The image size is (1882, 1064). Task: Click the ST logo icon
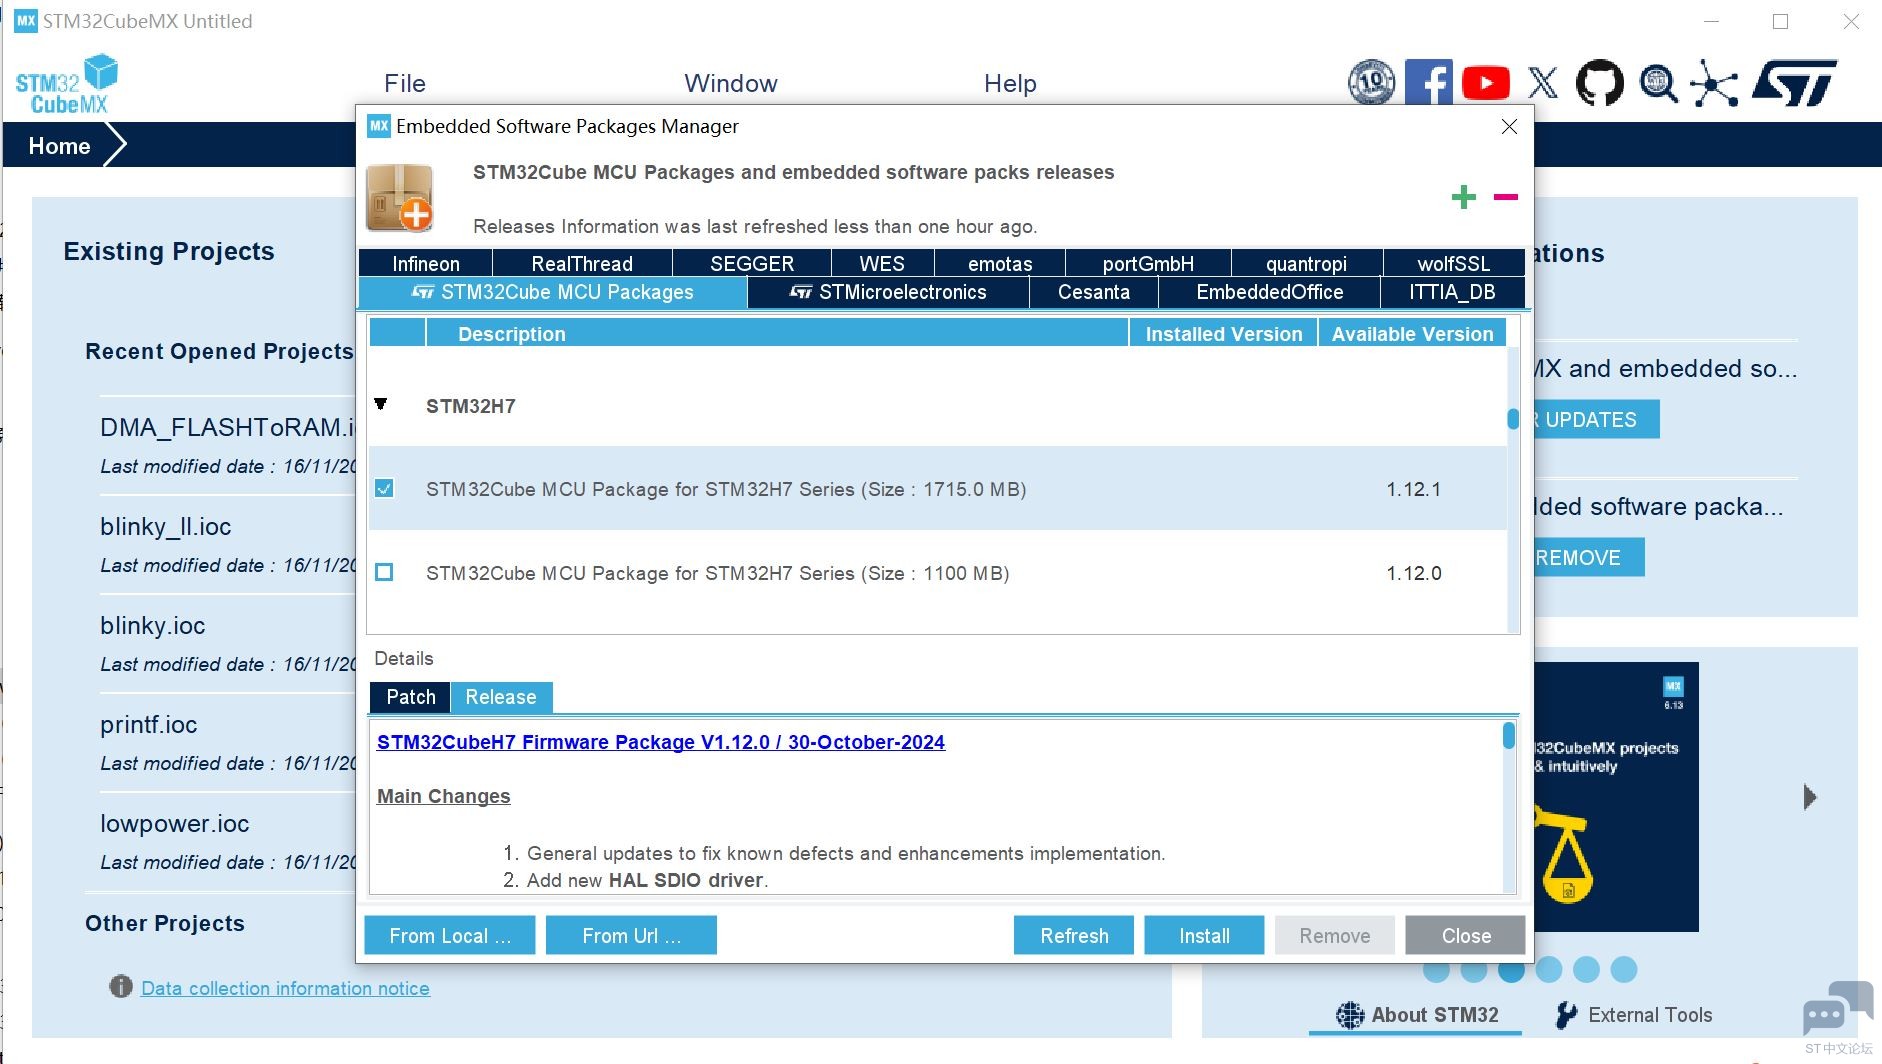1795,83
